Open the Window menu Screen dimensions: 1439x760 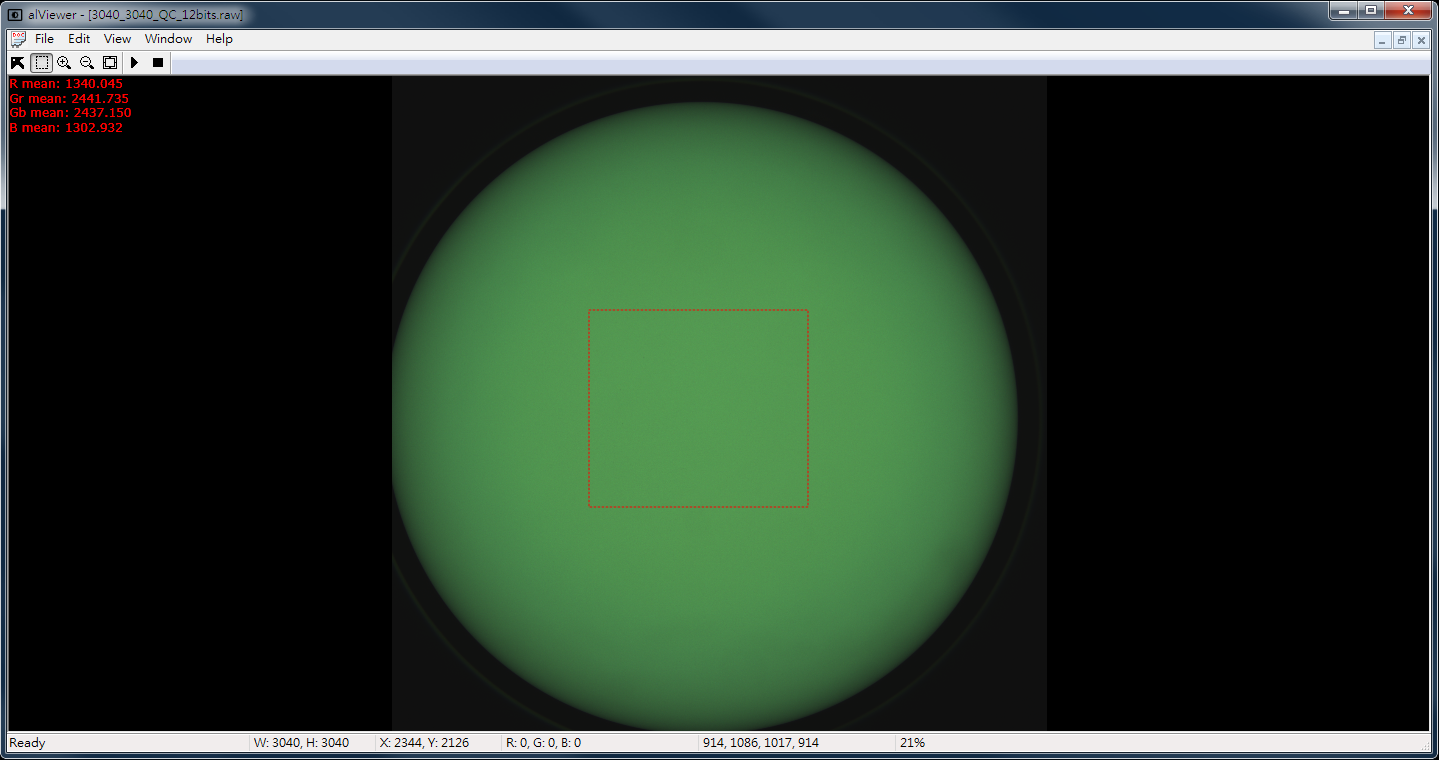(168, 39)
